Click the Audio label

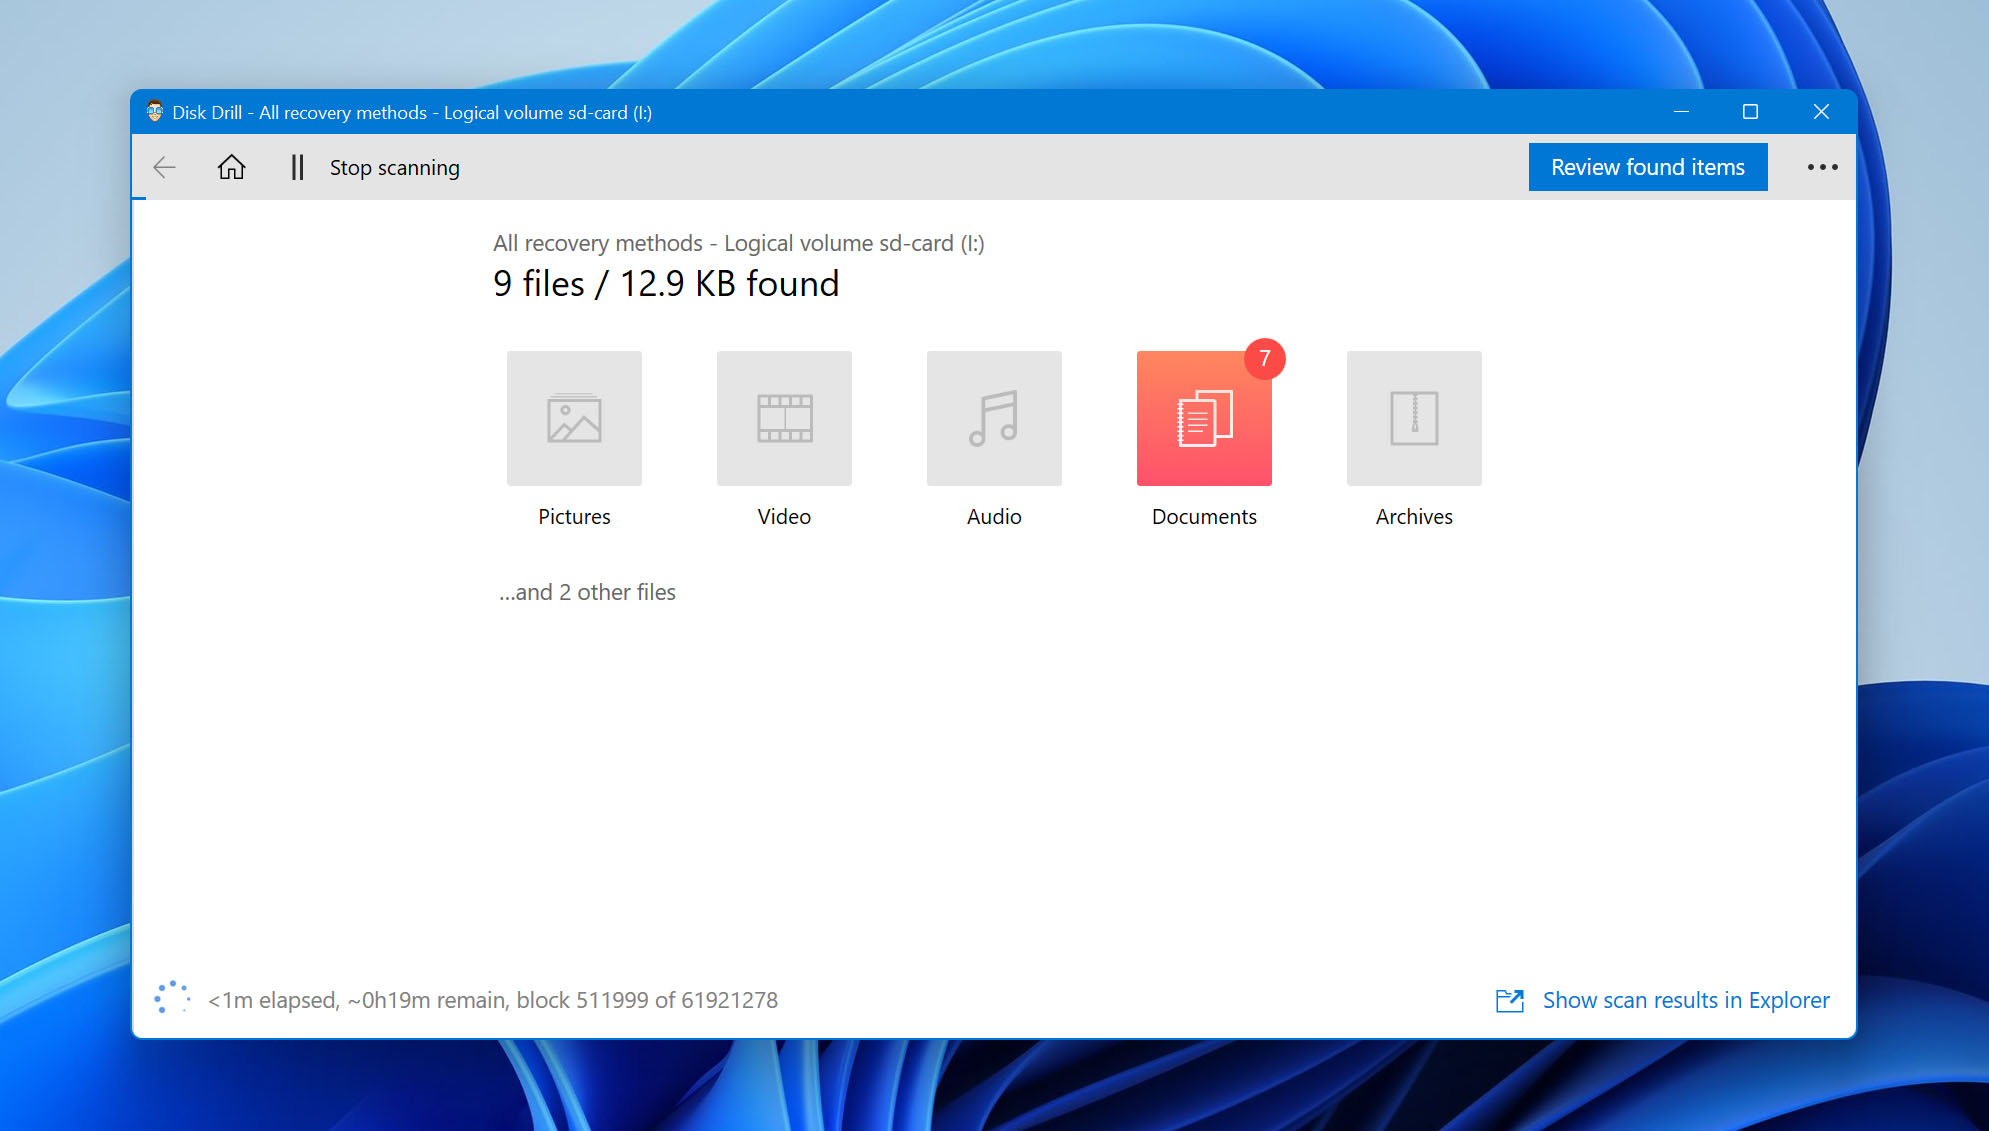994,516
